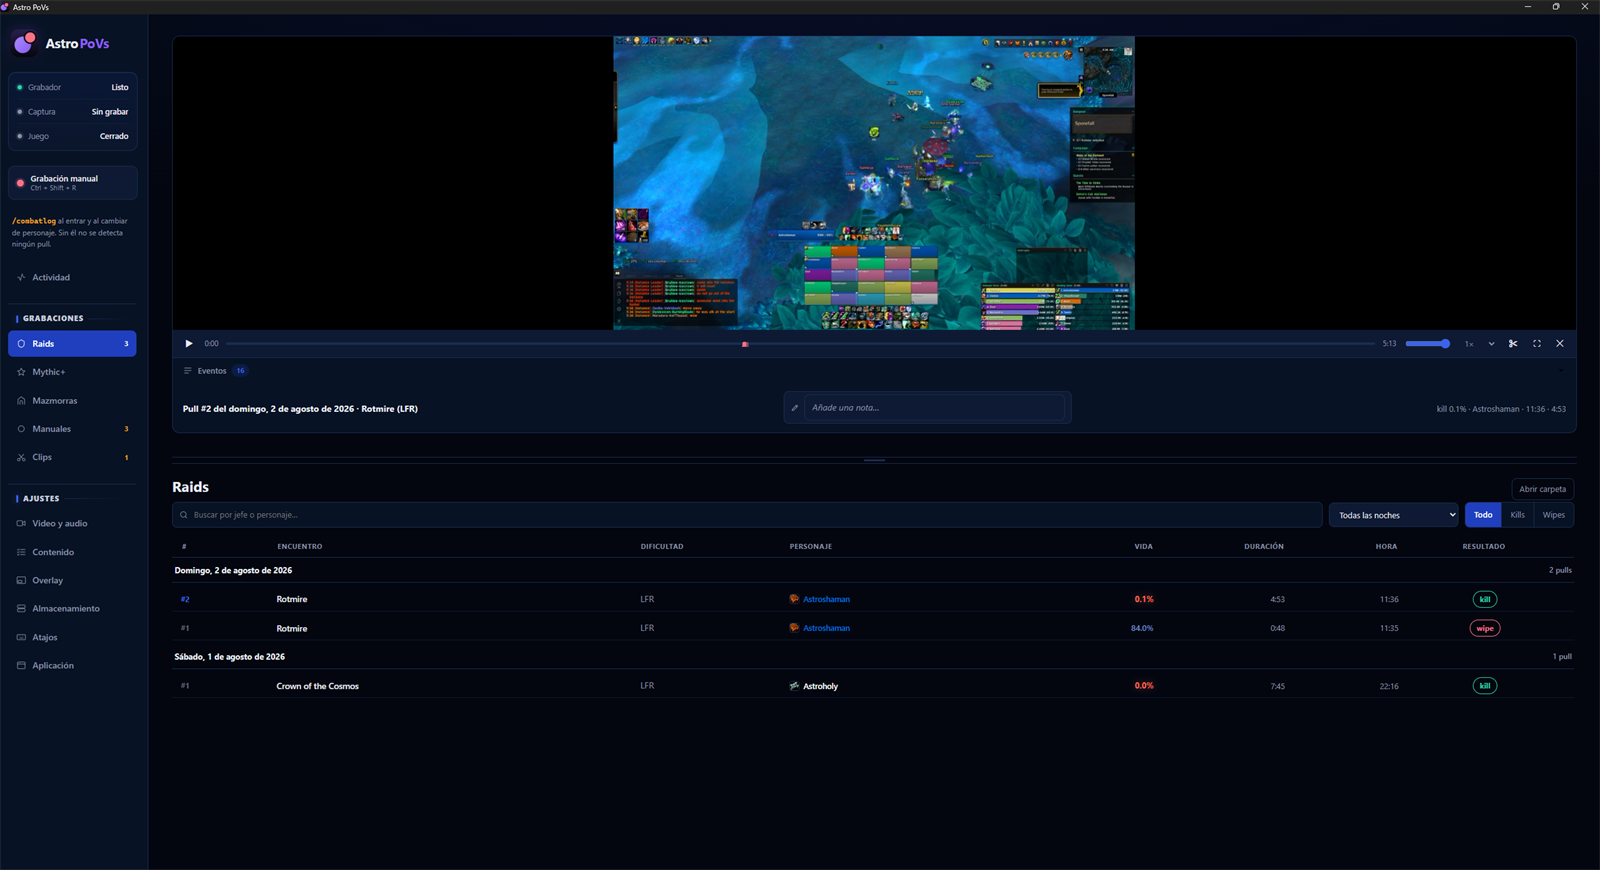The height and width of the screenshot is (870, 1600).
Task: Open Atajos settings
Action: [73, 637]
